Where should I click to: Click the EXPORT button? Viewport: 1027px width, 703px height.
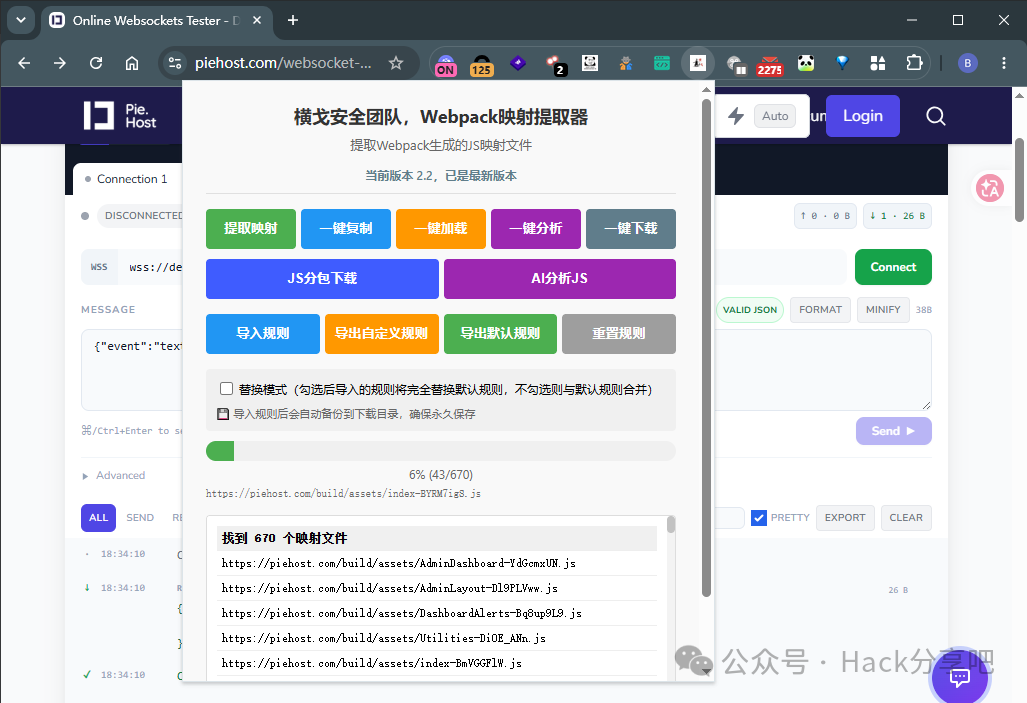pyautogui.click(x=845, y=518)
